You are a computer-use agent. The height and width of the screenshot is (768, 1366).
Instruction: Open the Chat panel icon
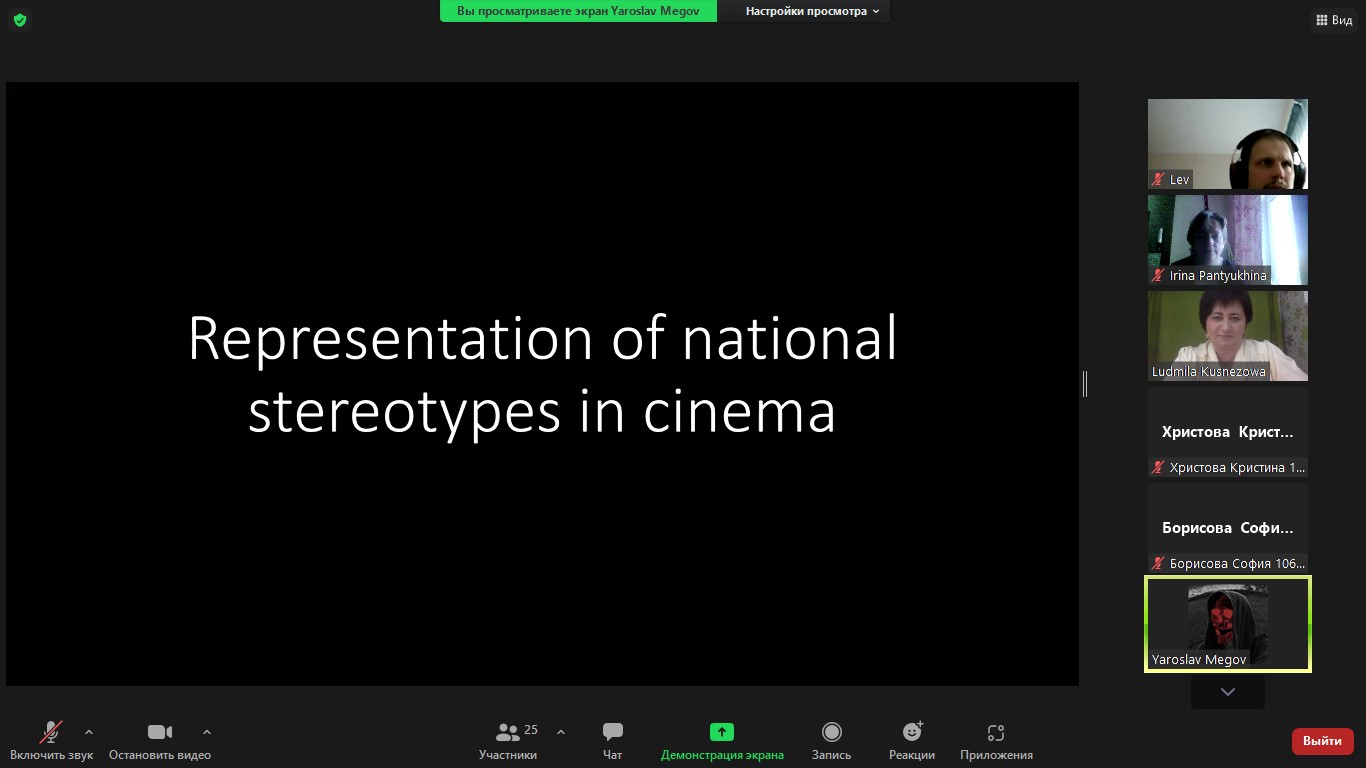[613, 733]
